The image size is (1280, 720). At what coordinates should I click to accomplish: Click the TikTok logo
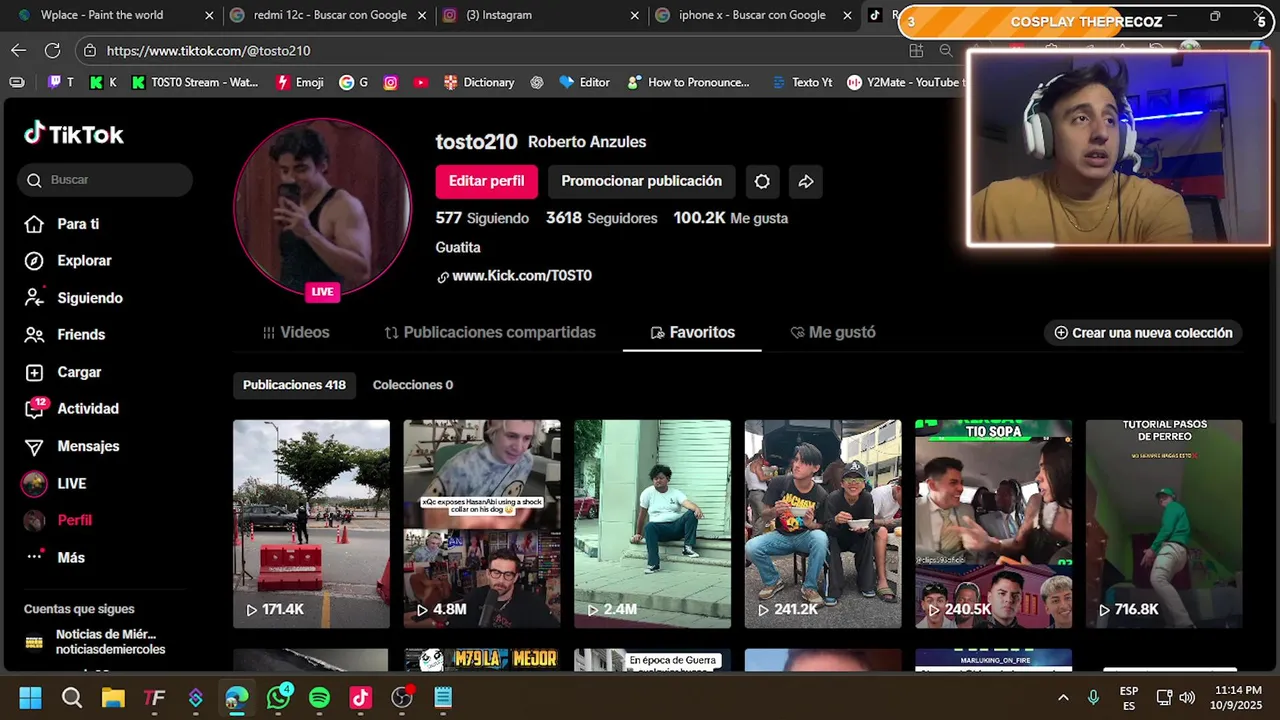(74, 134)
